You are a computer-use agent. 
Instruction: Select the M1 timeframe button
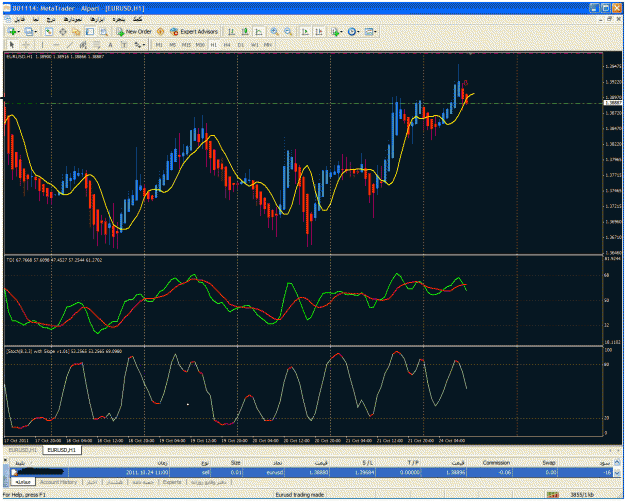pyautogui.click(x=159, y=45)
